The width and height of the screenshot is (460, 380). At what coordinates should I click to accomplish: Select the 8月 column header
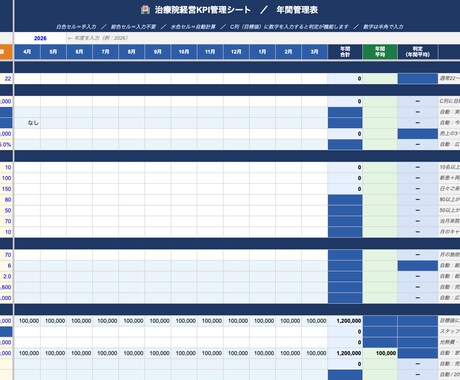[132, 52]
